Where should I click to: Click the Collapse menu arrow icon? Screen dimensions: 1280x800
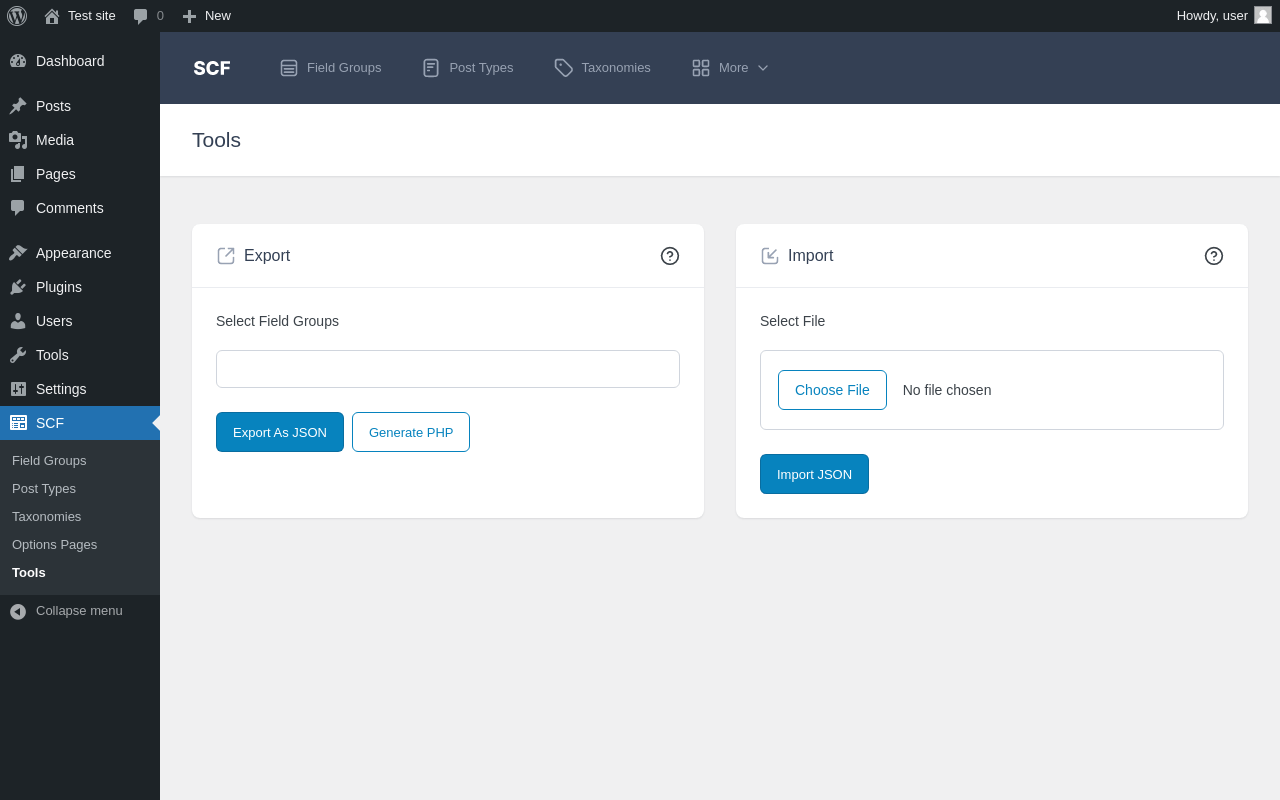pyautogui.click(x=18, y=611)
